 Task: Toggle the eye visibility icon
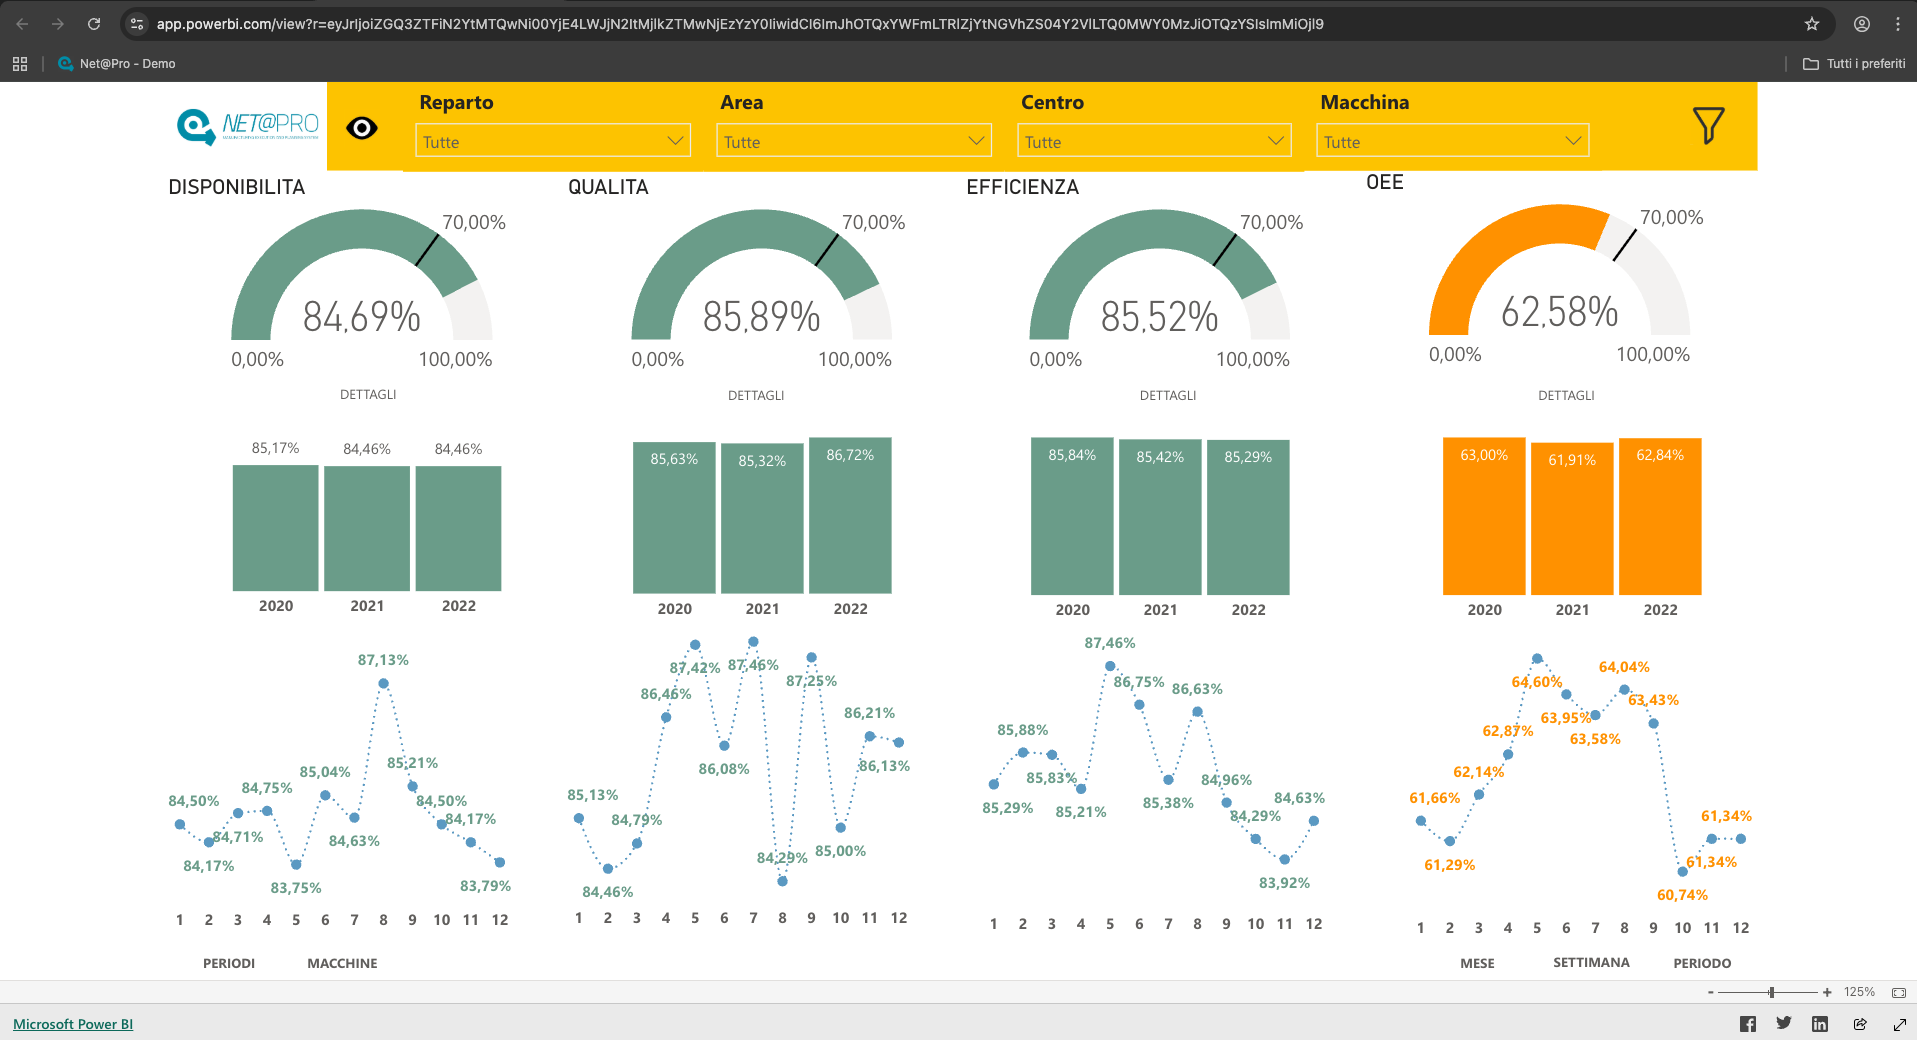click(x=362, y=128)
